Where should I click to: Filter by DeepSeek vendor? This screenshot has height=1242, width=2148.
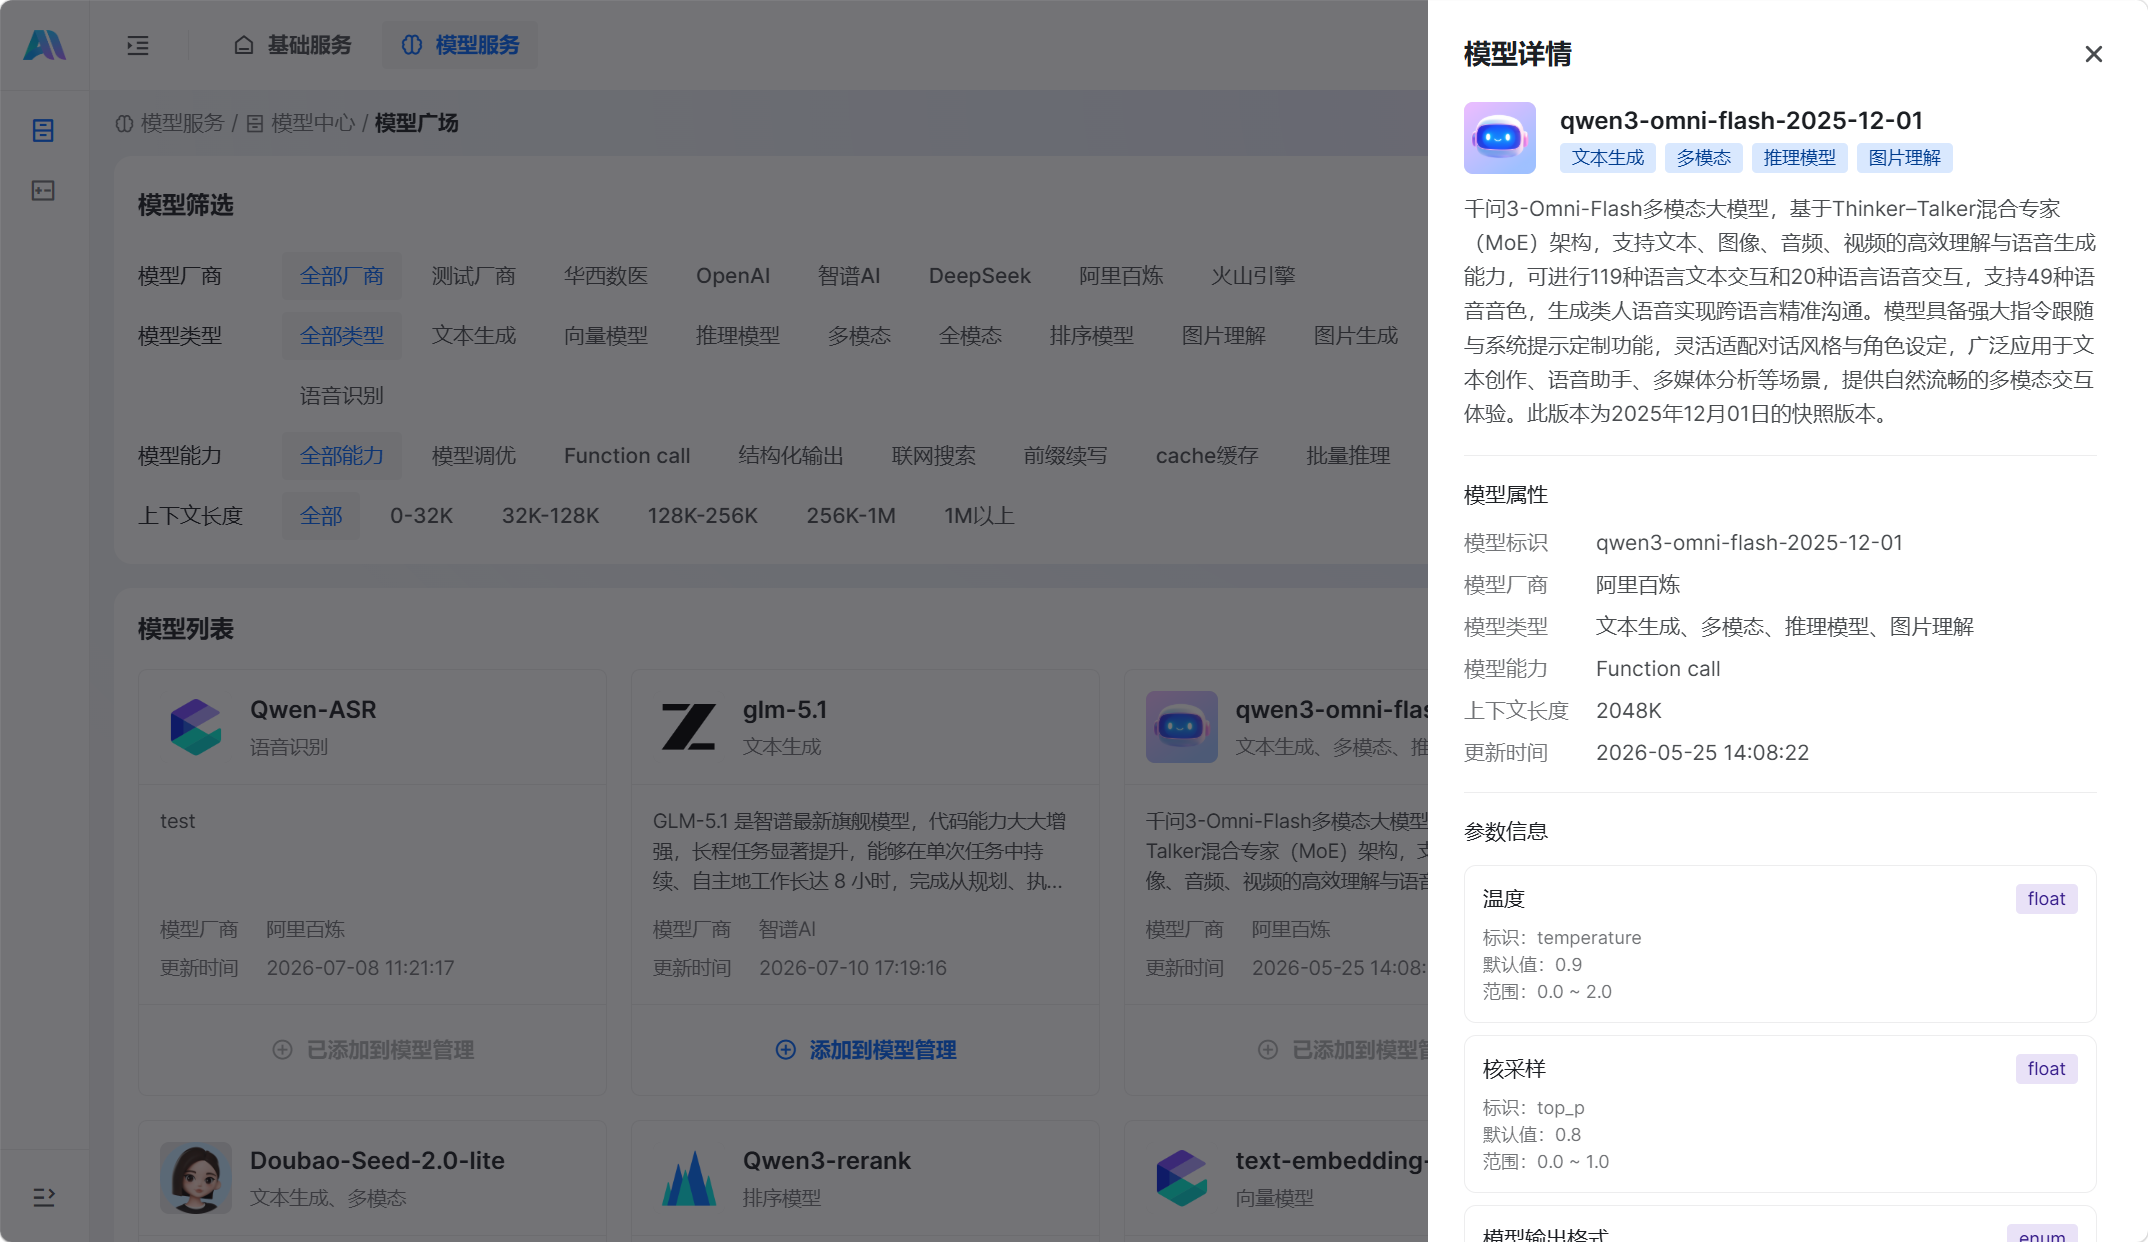(x=980, y=276)
